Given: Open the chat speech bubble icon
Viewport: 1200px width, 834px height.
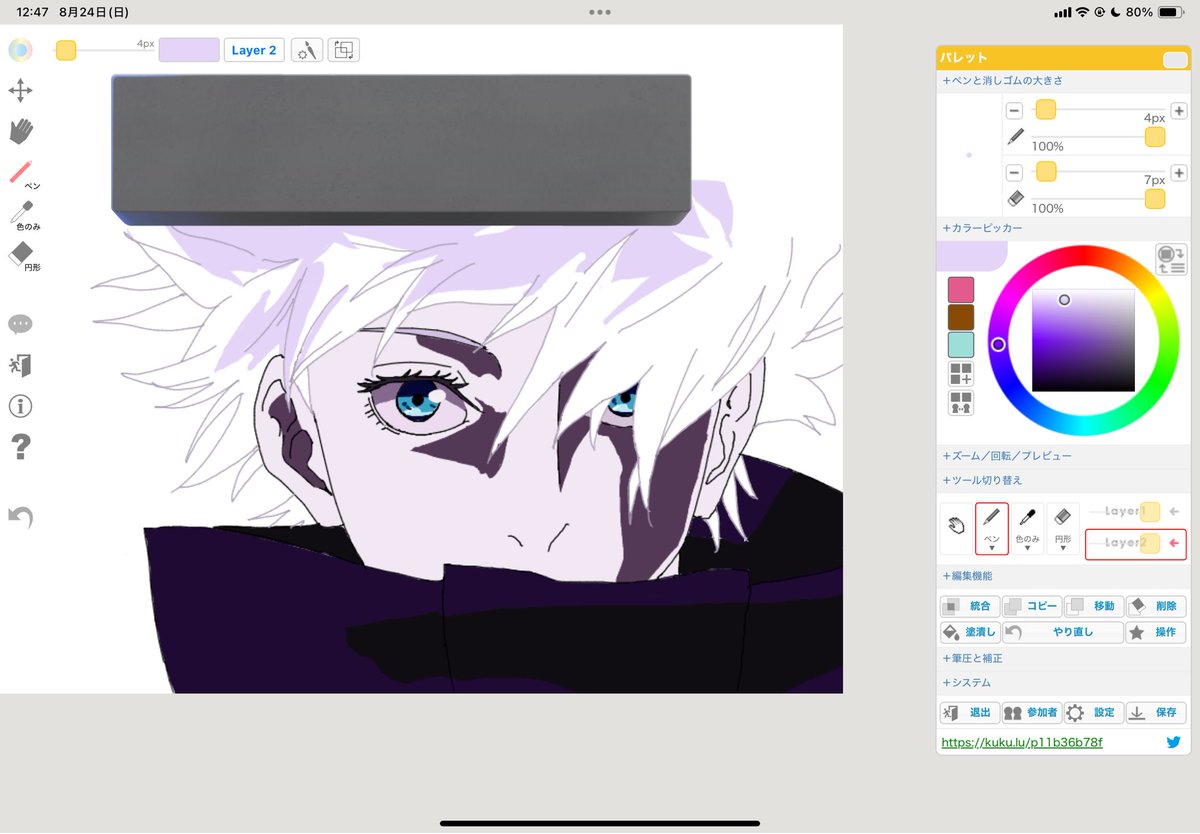Looking at the screenshot, I should (20, 324).
